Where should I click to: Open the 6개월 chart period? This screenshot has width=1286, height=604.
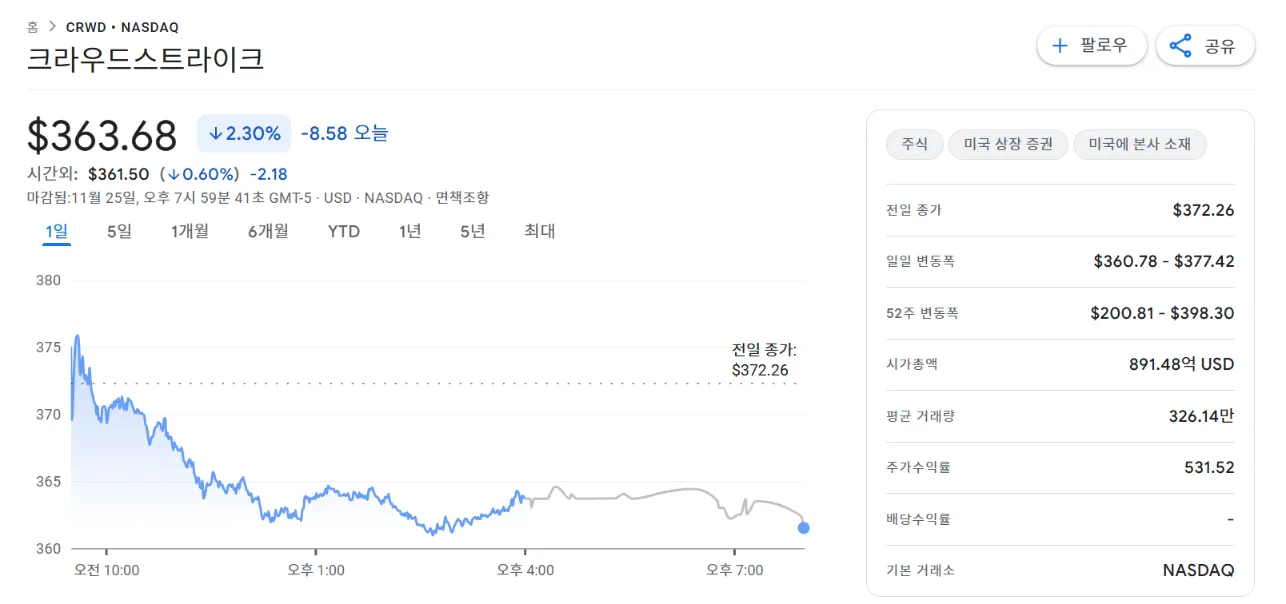click(267, 231)
